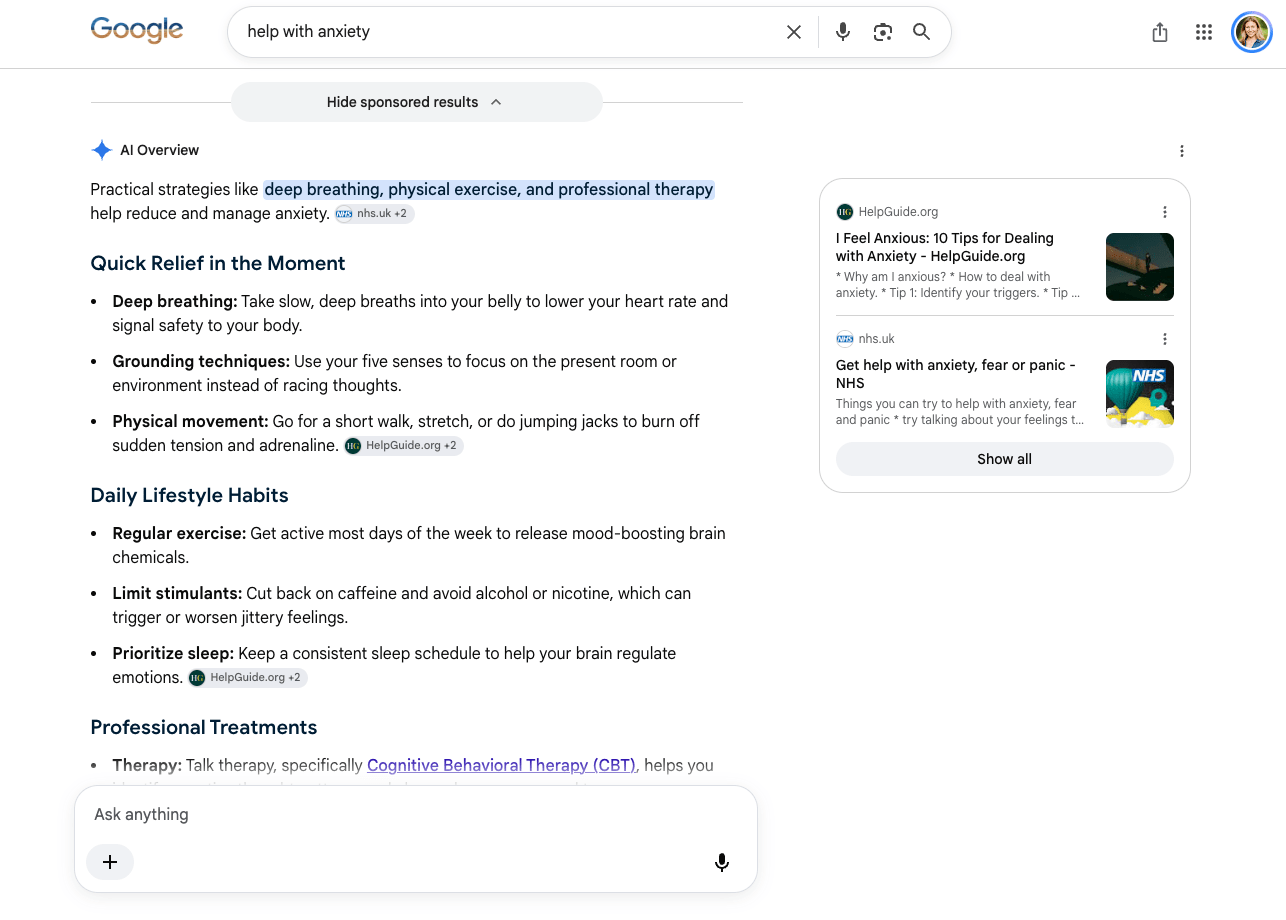Click the Regular exercise bullet label
The image size is (1286, 920).
point(179,533)
